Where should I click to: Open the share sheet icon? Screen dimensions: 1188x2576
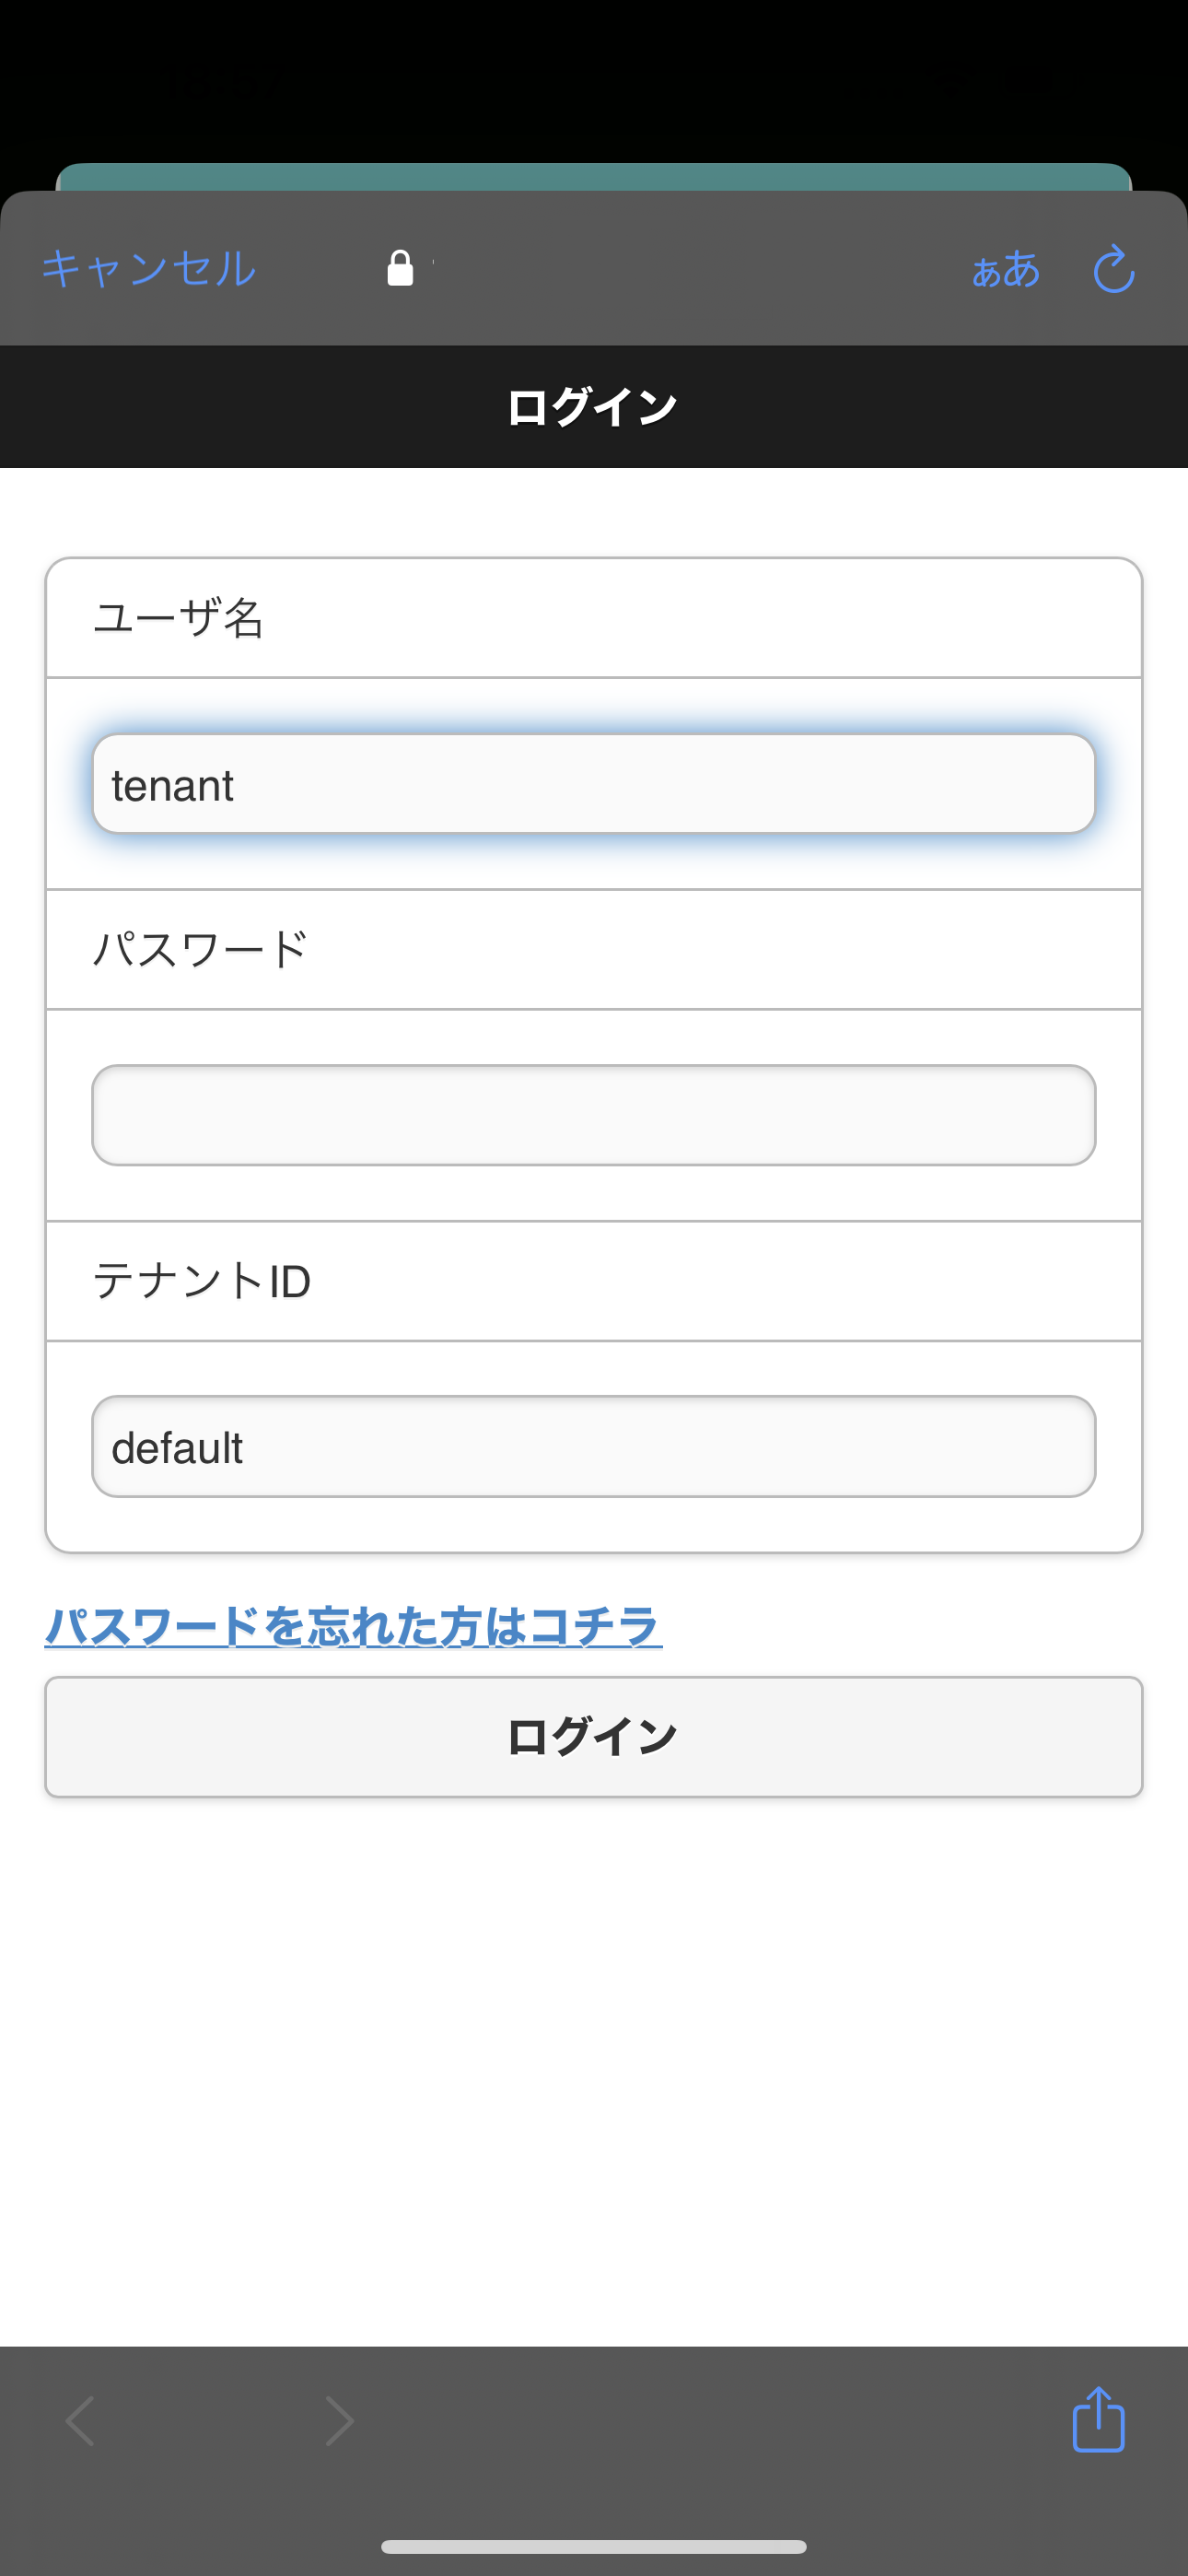click(x=1098, y=2420)
